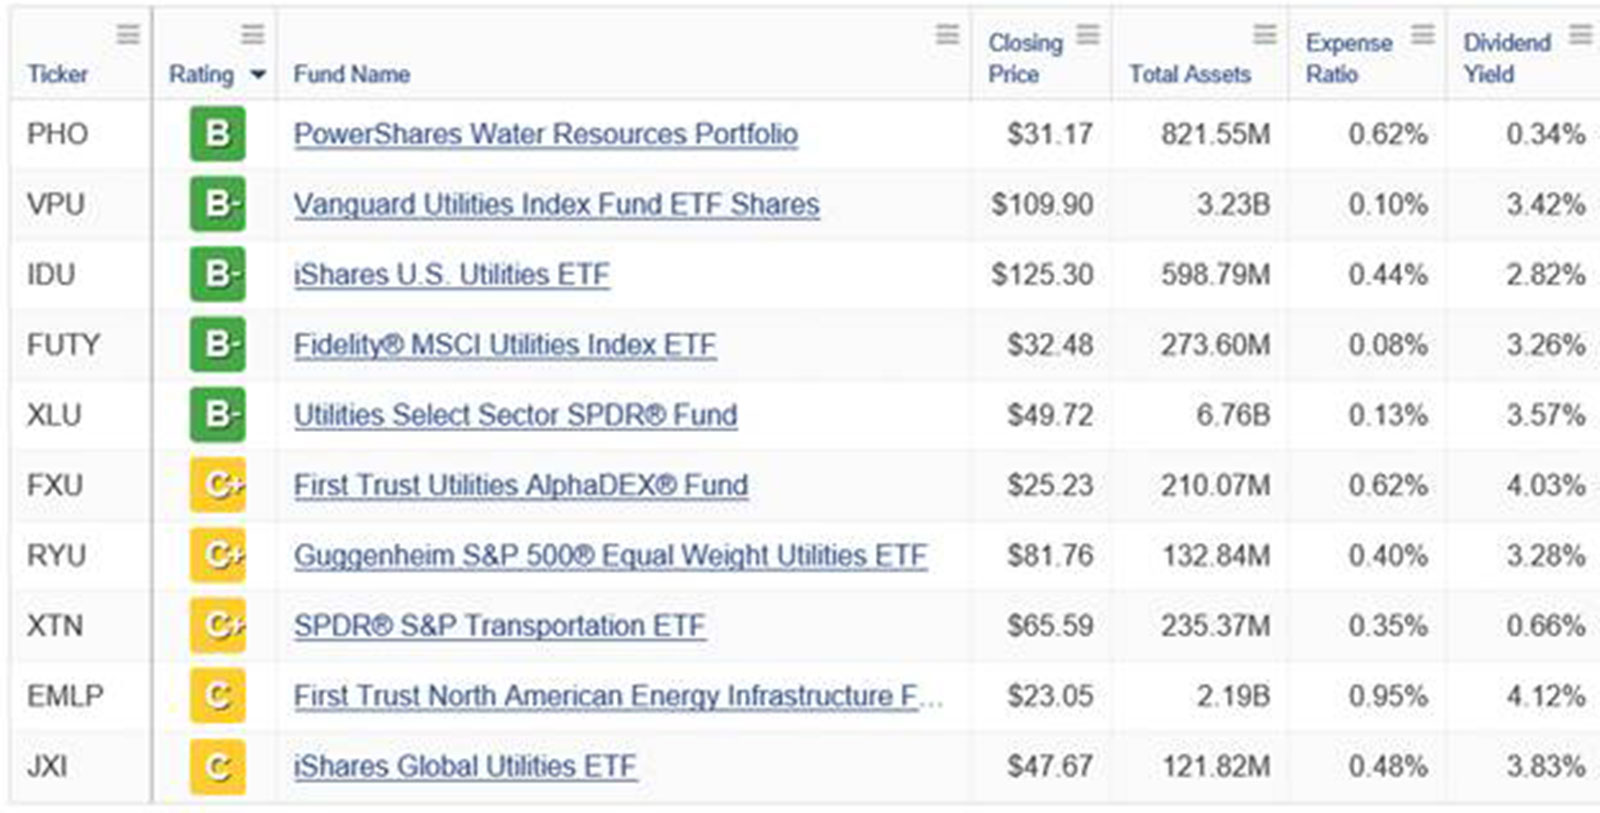Open SPDR S&P Transportation ETF link

click(x=499, y=626)
